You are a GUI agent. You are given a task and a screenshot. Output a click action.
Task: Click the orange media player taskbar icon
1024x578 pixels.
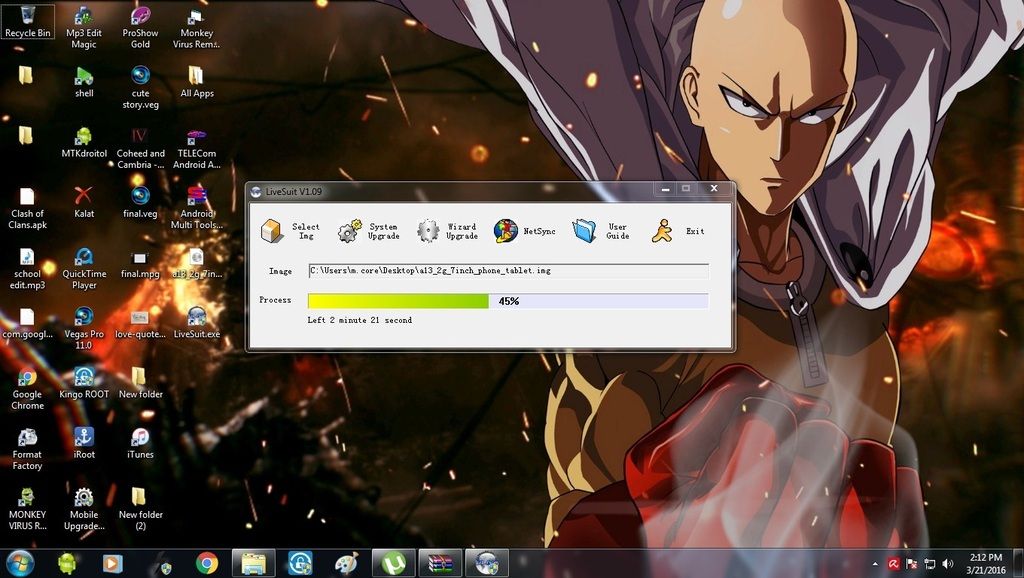point(112,563)
